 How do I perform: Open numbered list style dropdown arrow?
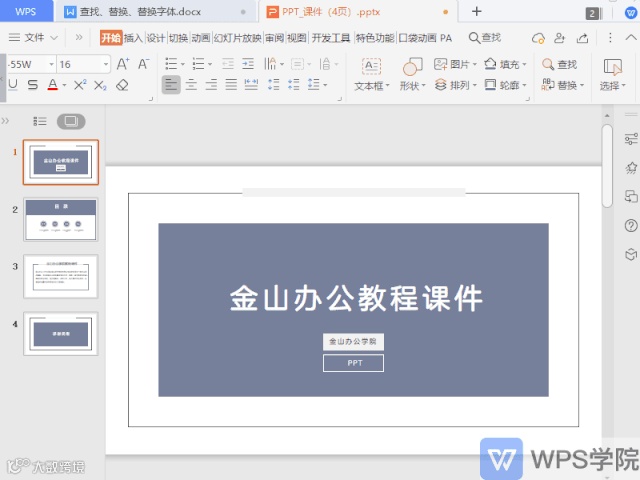point(210,64)
